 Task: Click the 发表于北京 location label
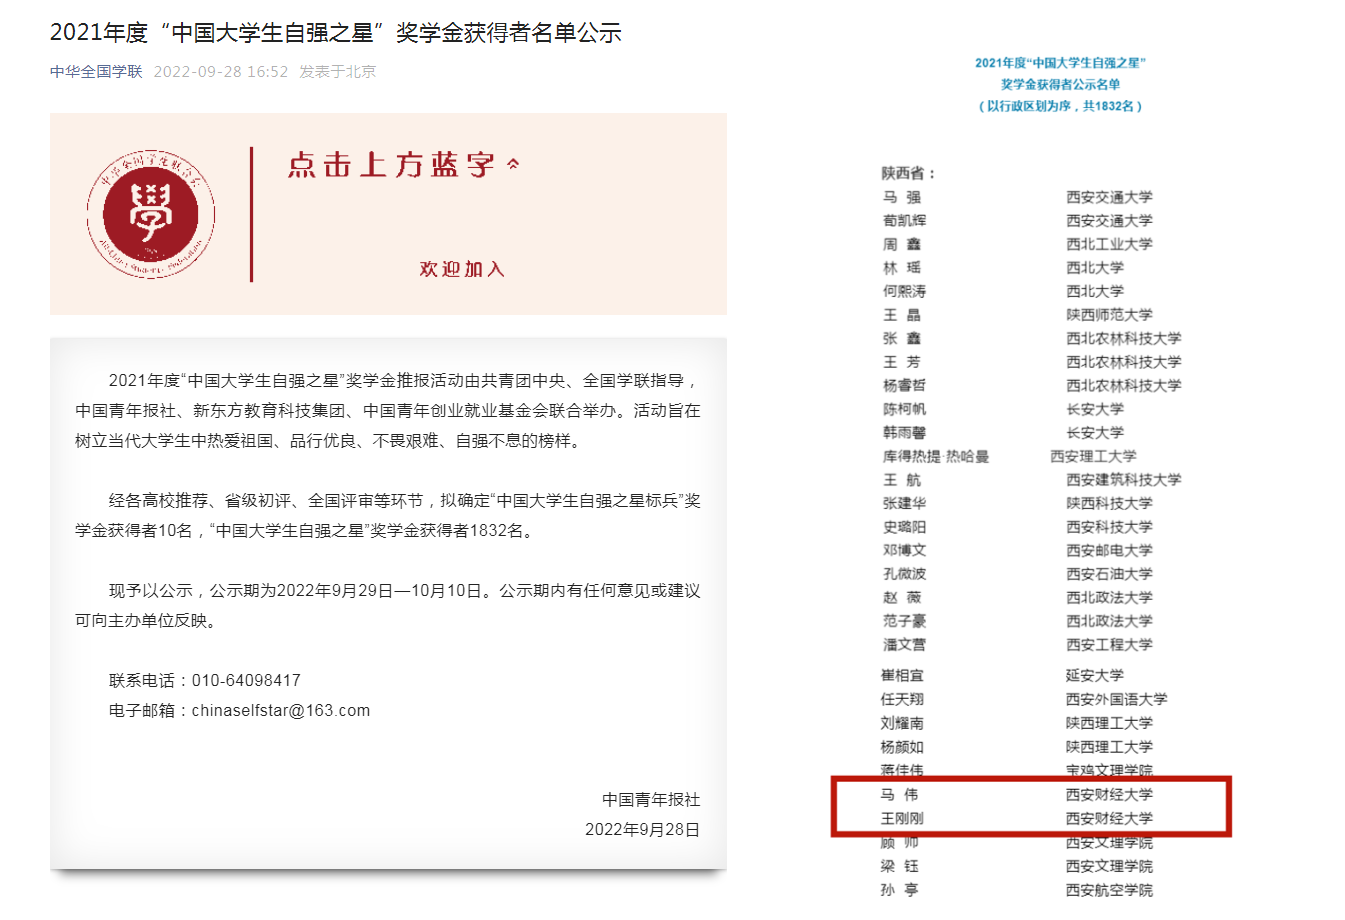point(338,72)
